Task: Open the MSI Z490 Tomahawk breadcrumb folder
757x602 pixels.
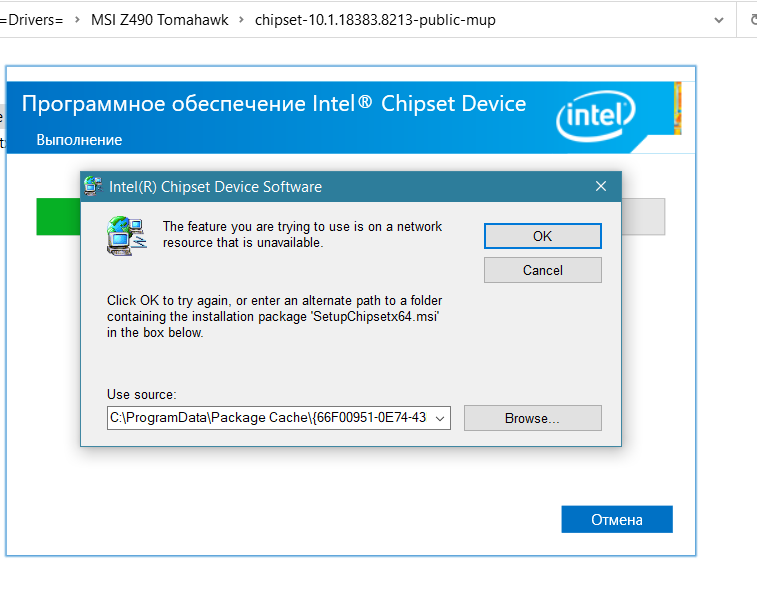Action: point(159,20)
